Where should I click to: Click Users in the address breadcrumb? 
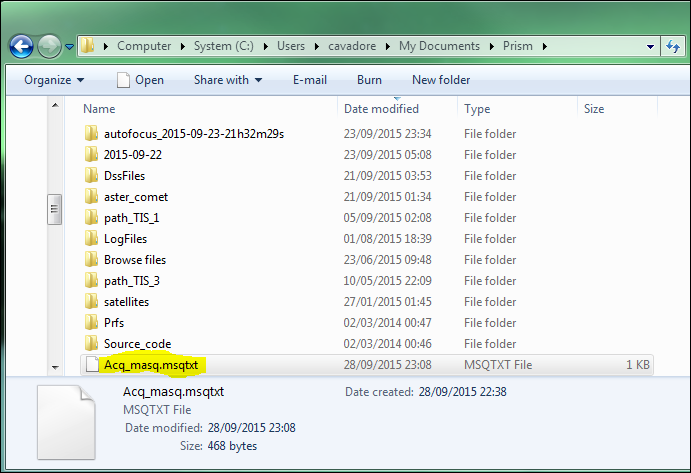point(291,46)
